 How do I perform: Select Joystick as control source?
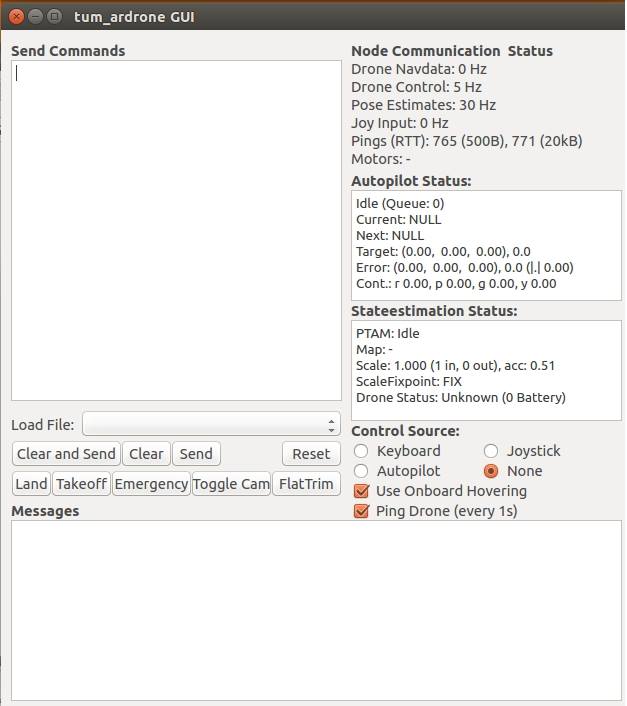coord(491,451)
